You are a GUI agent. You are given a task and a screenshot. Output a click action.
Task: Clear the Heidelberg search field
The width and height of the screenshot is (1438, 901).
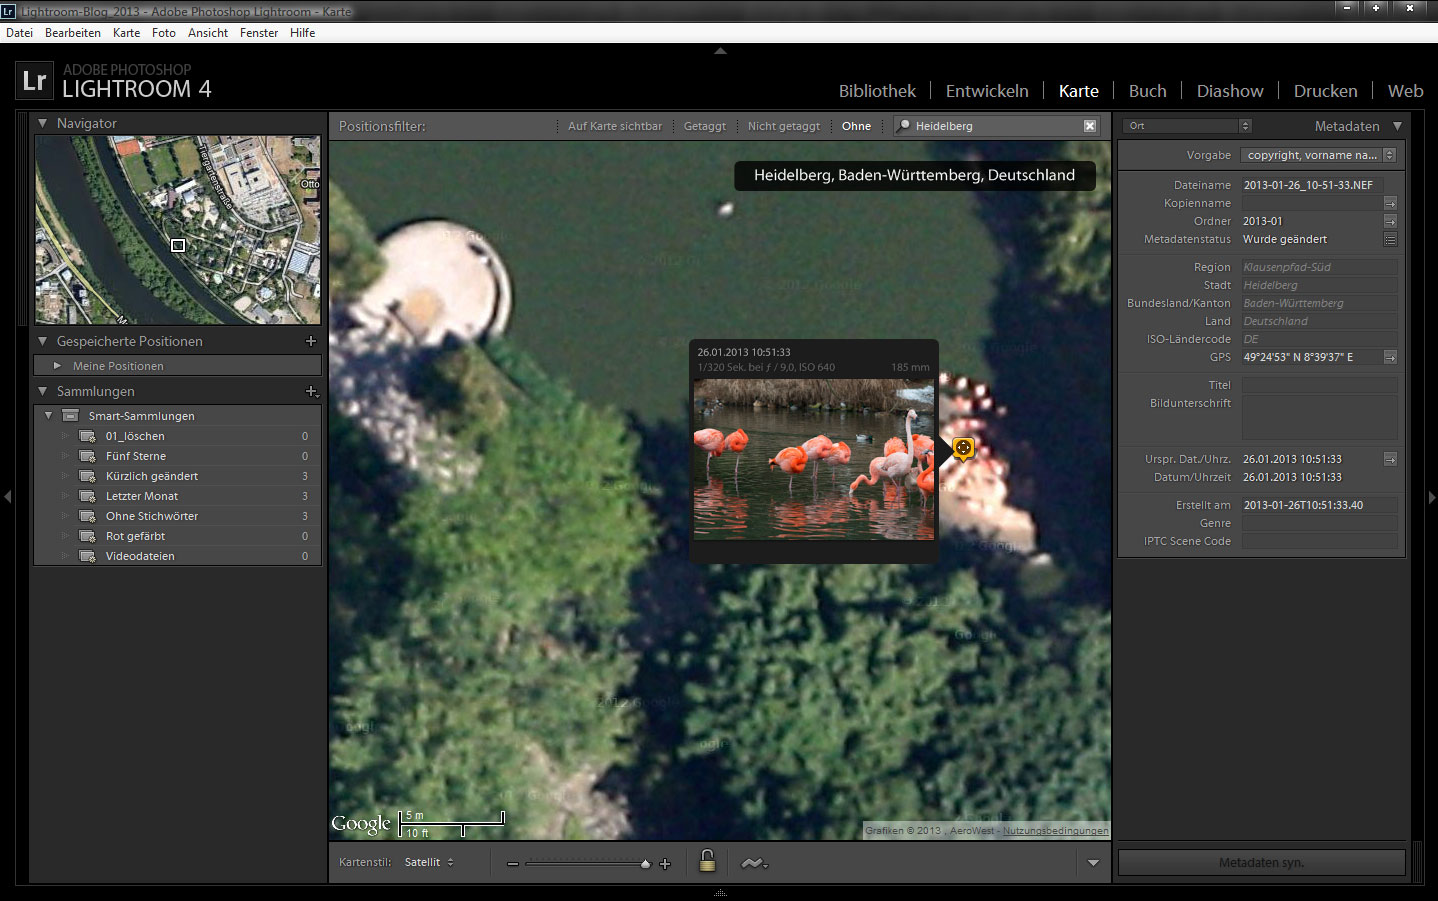[x=1090, y=126]
